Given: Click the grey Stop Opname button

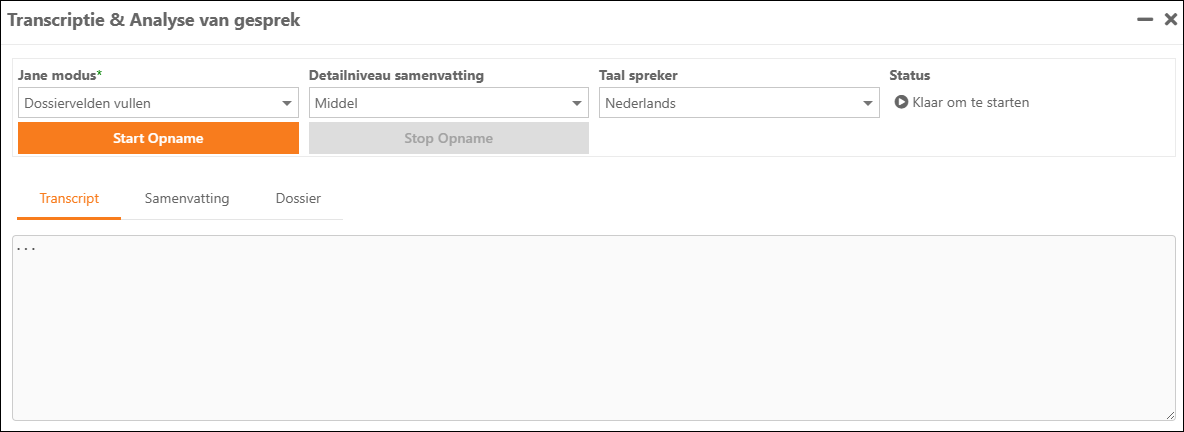Looking at the screenshot, I should point(448,138).
